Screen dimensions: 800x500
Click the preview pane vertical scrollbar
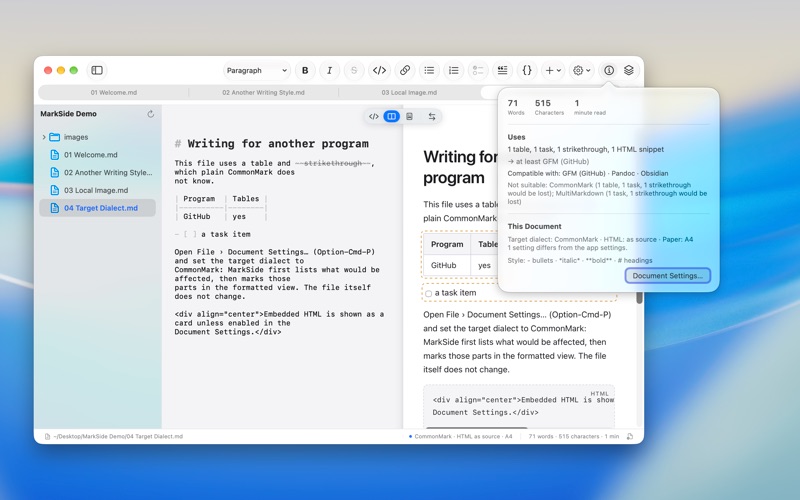point(639,297)
